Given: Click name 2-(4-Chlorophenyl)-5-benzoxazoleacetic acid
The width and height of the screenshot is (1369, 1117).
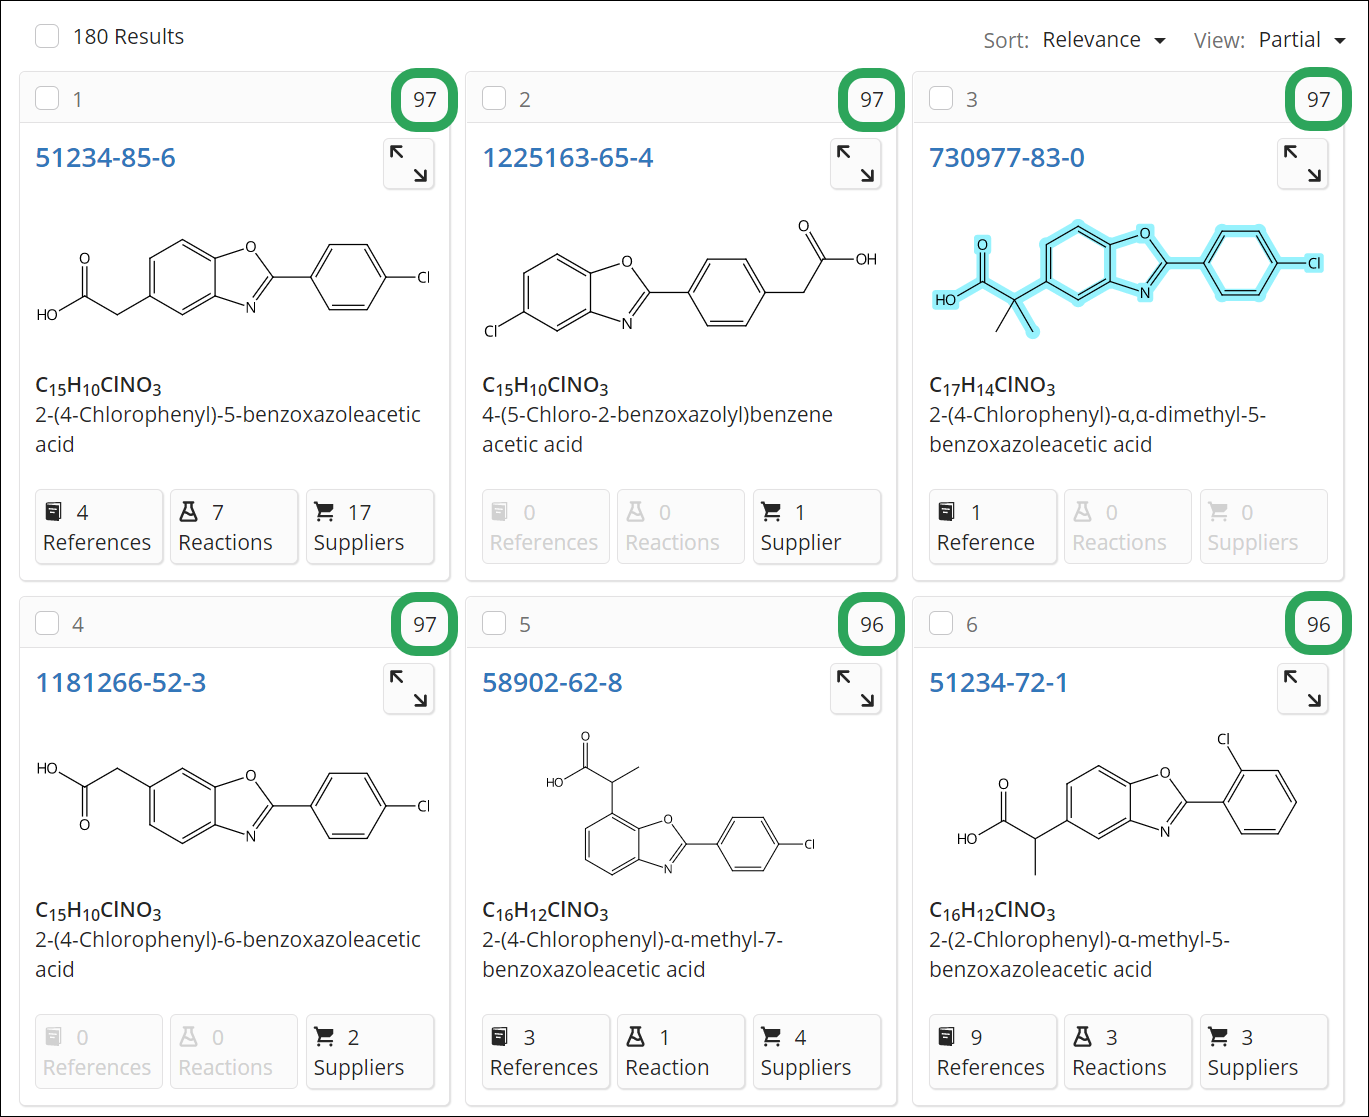Looking at the screenshot, I should (228, 430).
